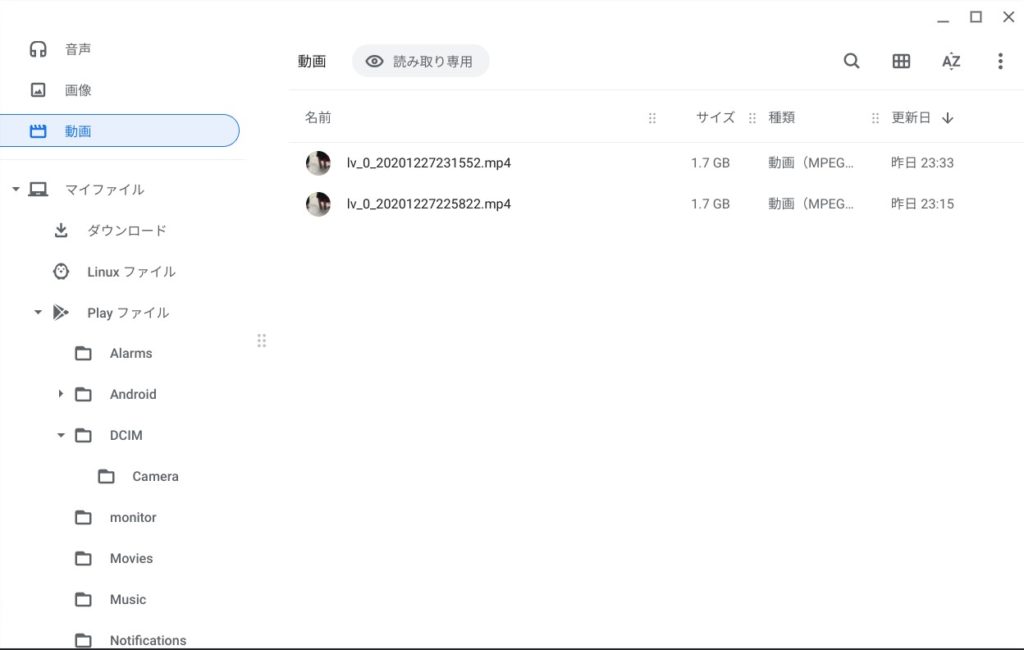Open the Movies folder text label

pyautogui.click(x=131, y=559)
